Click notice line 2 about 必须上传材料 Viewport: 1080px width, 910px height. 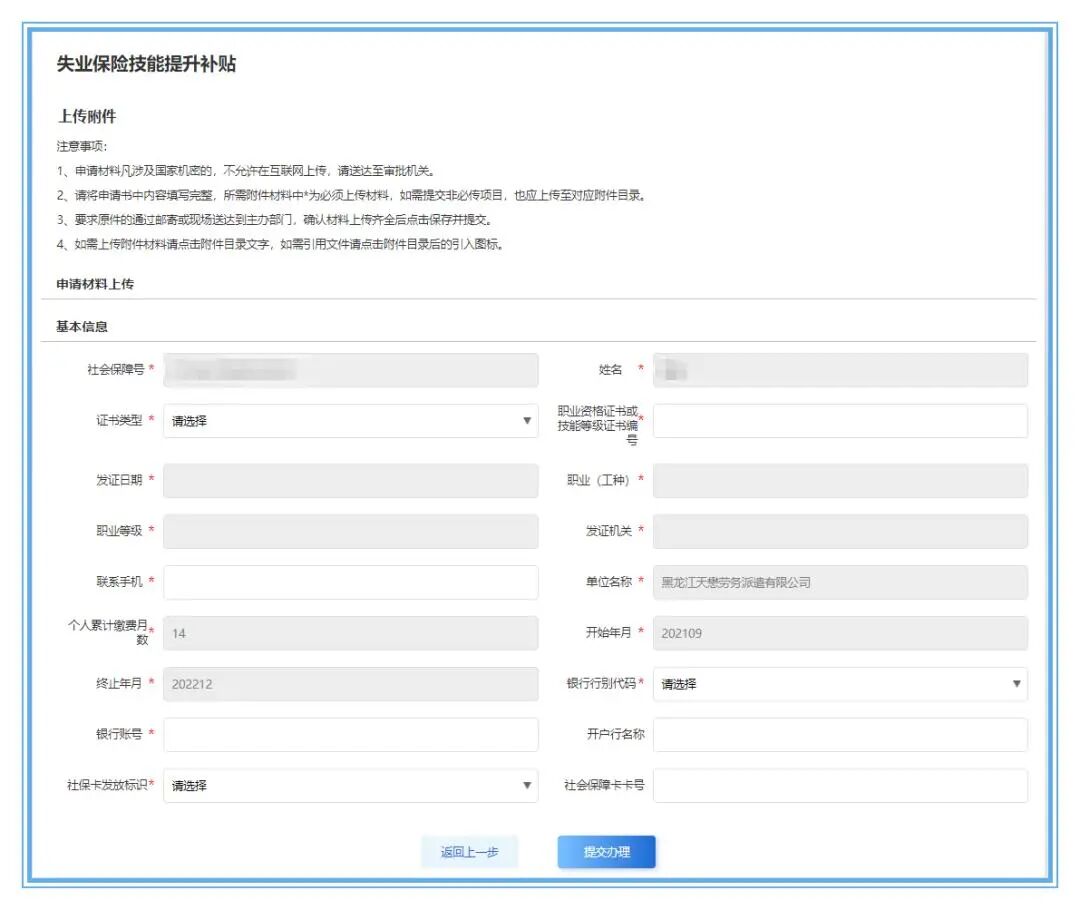click(352, 196)
